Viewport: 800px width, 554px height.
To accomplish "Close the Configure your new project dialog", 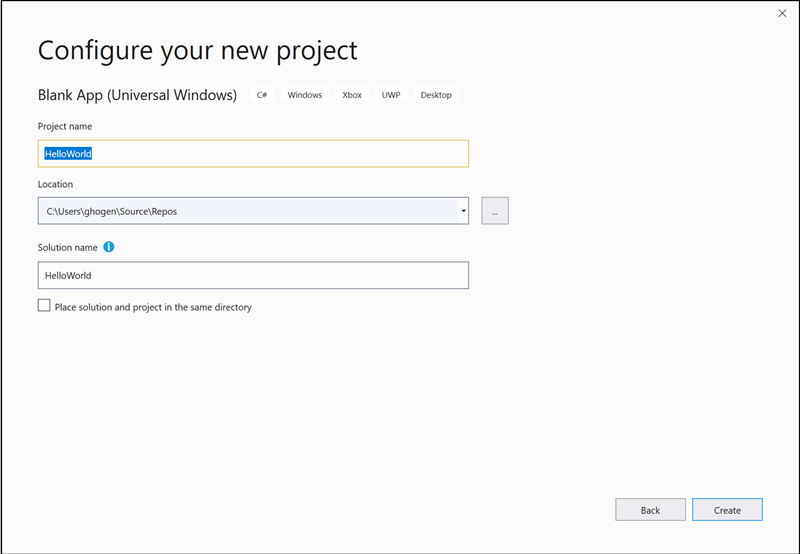I will pos(781,13).
